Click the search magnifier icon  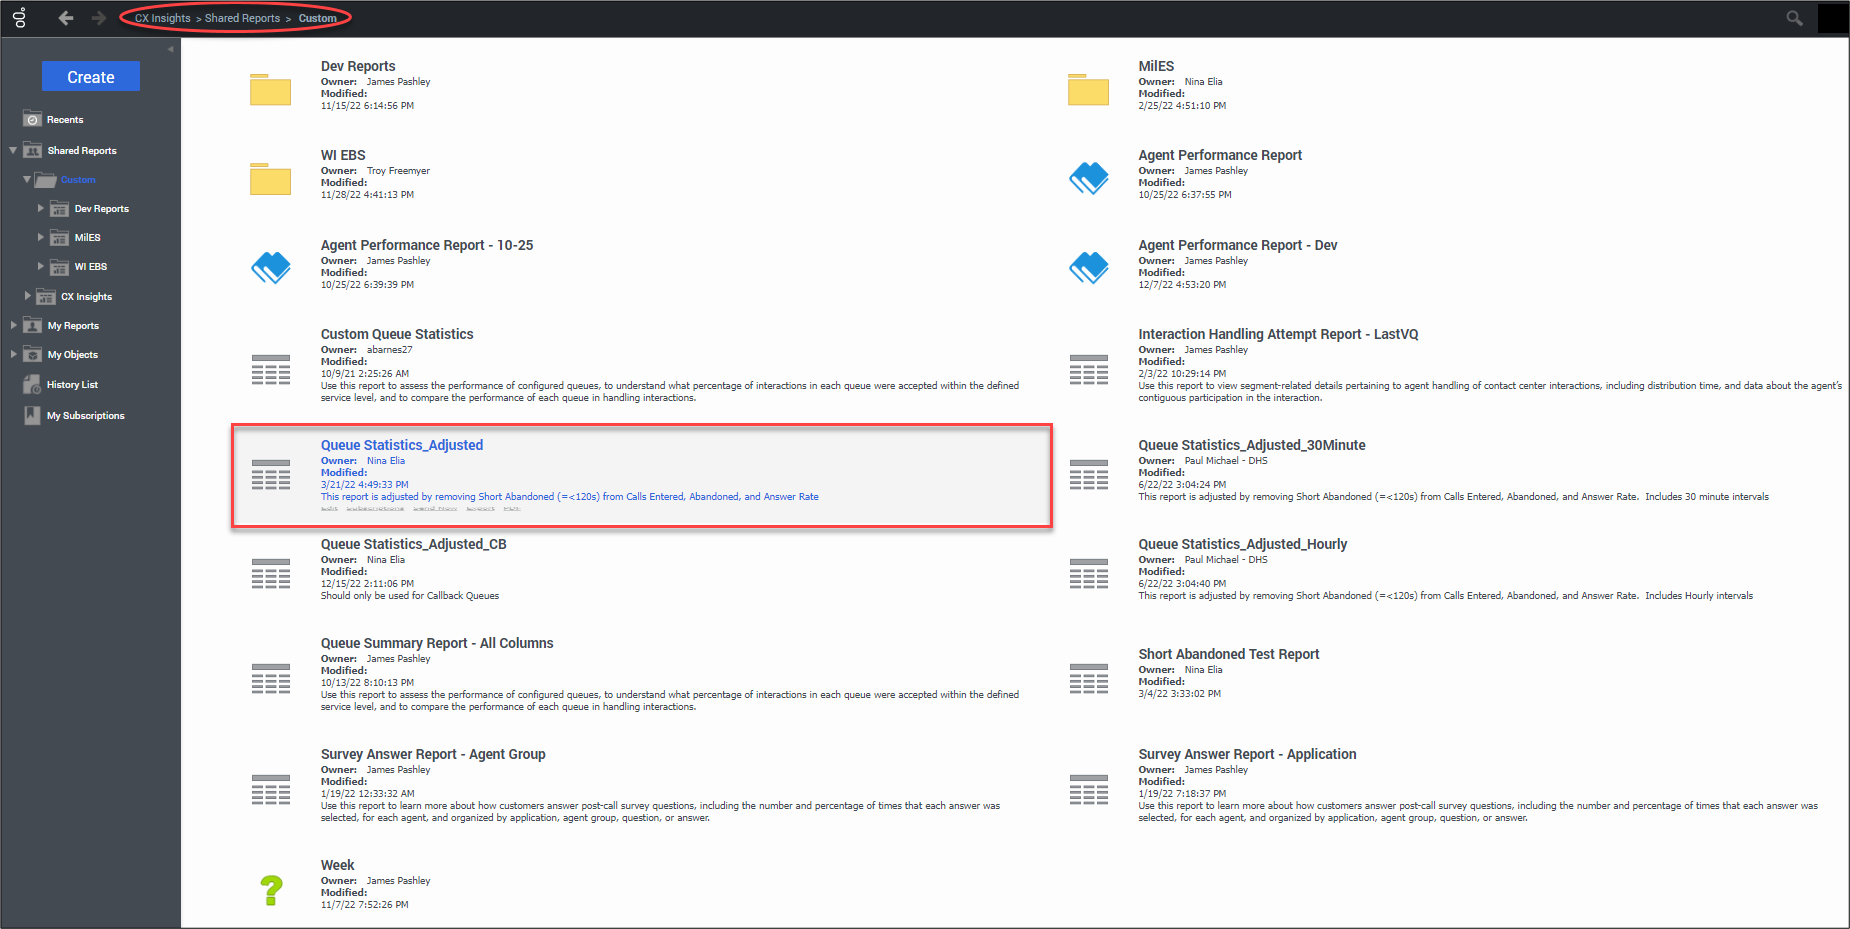tap(1794, 18)
